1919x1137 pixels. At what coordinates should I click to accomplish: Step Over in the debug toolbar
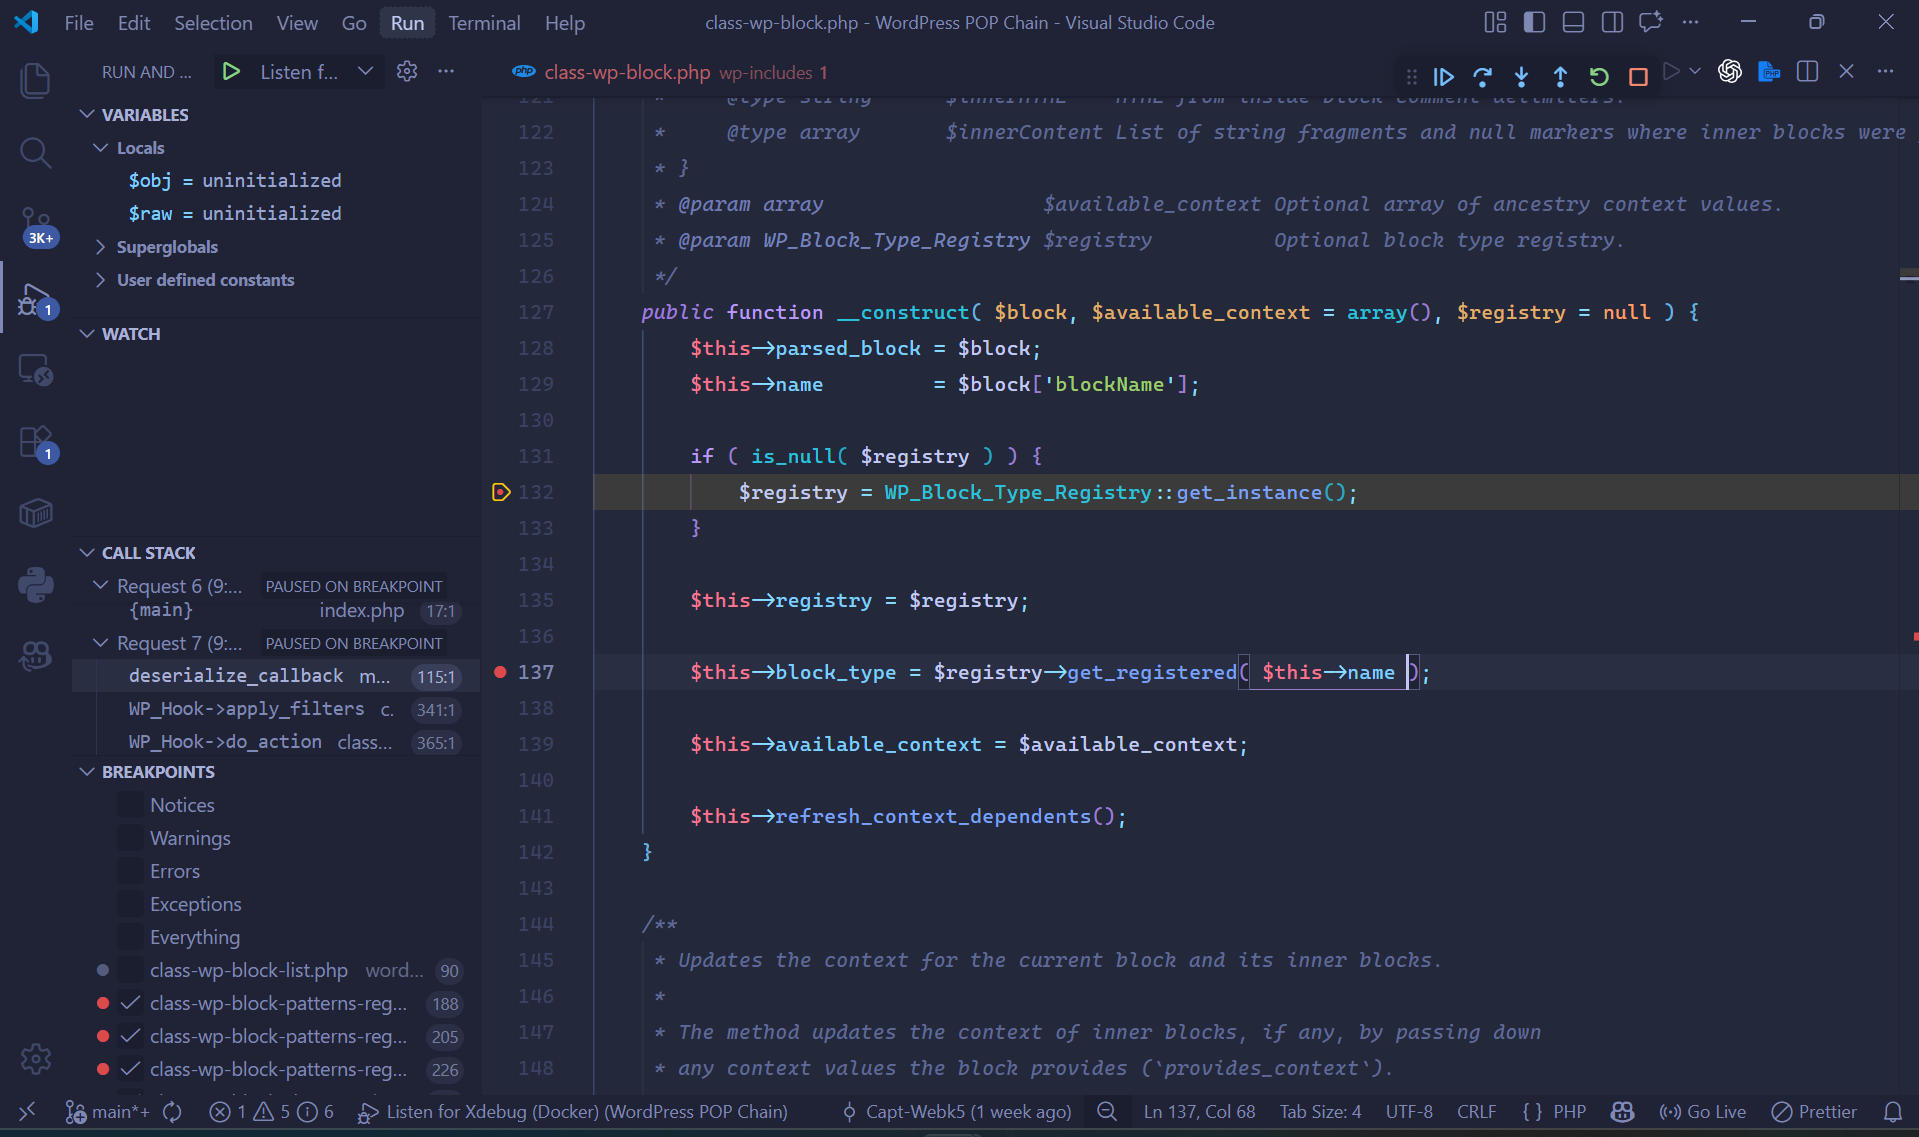(1482, 77)
